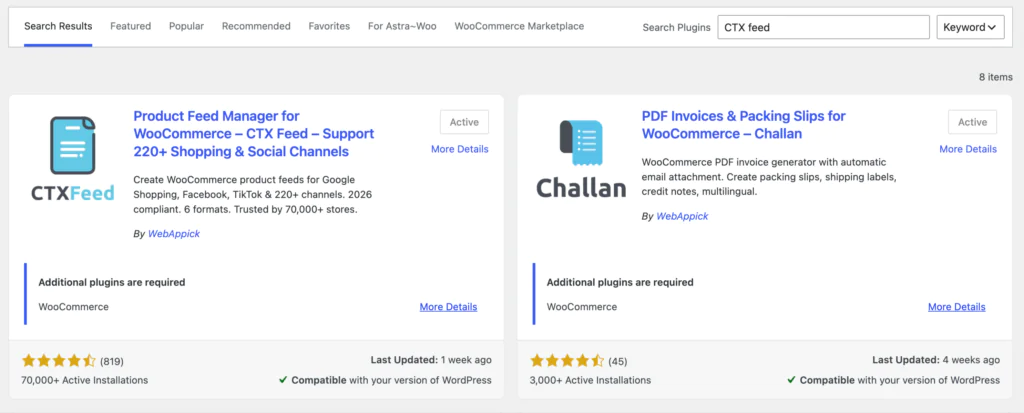The image size is (1024, 413).
Task: Open the Recommended plugins tab
Action: pos(256,26)
